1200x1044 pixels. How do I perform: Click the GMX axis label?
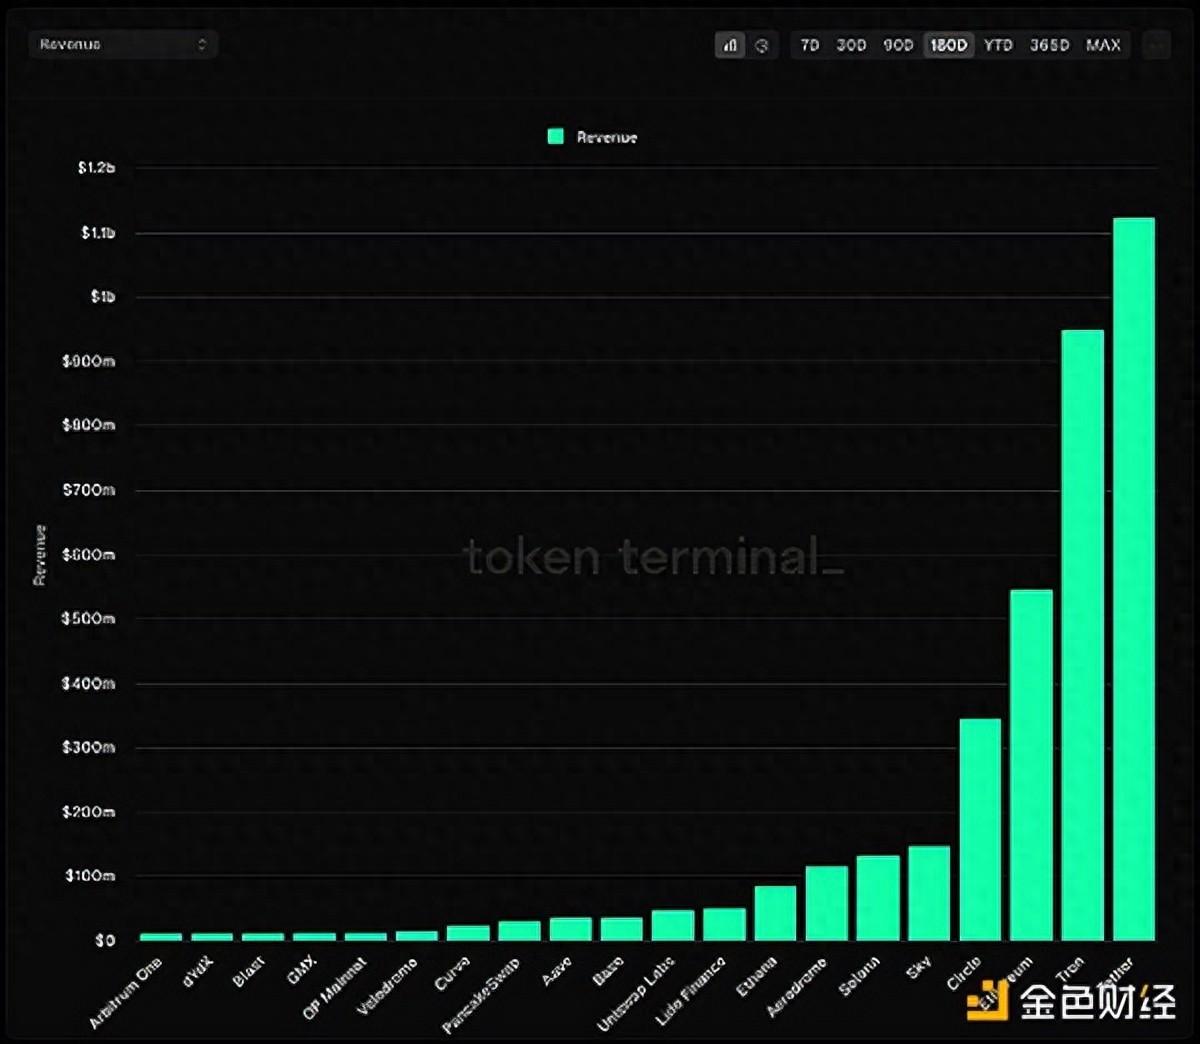pos(302,970)
